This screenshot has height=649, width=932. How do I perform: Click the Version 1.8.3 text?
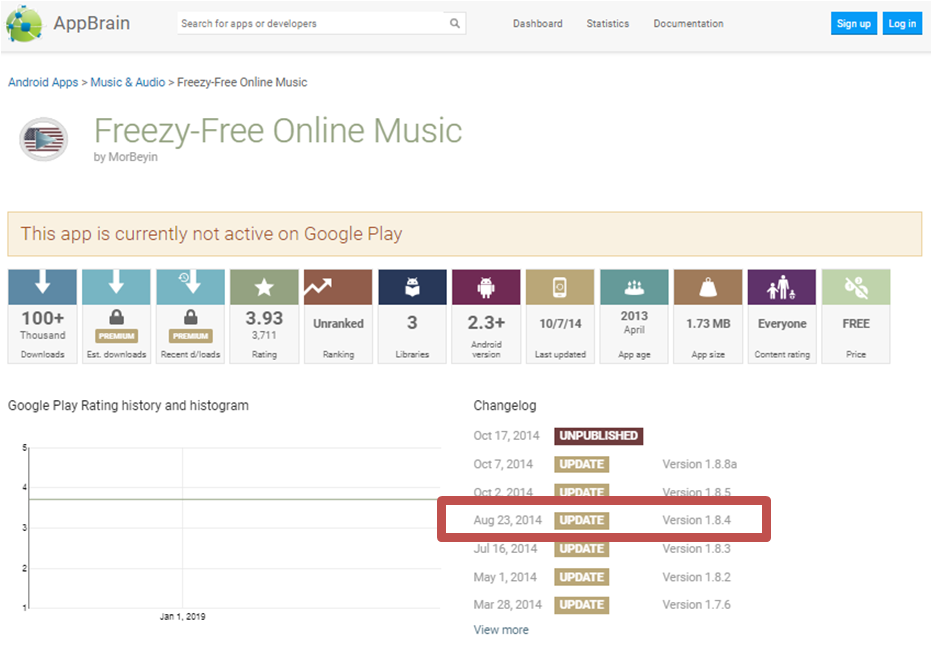coord(697,549)
